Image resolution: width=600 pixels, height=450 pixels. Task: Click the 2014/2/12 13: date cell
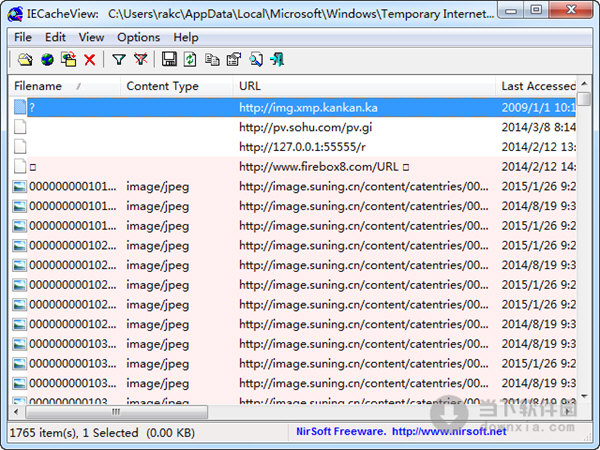(x=538, y=147)
